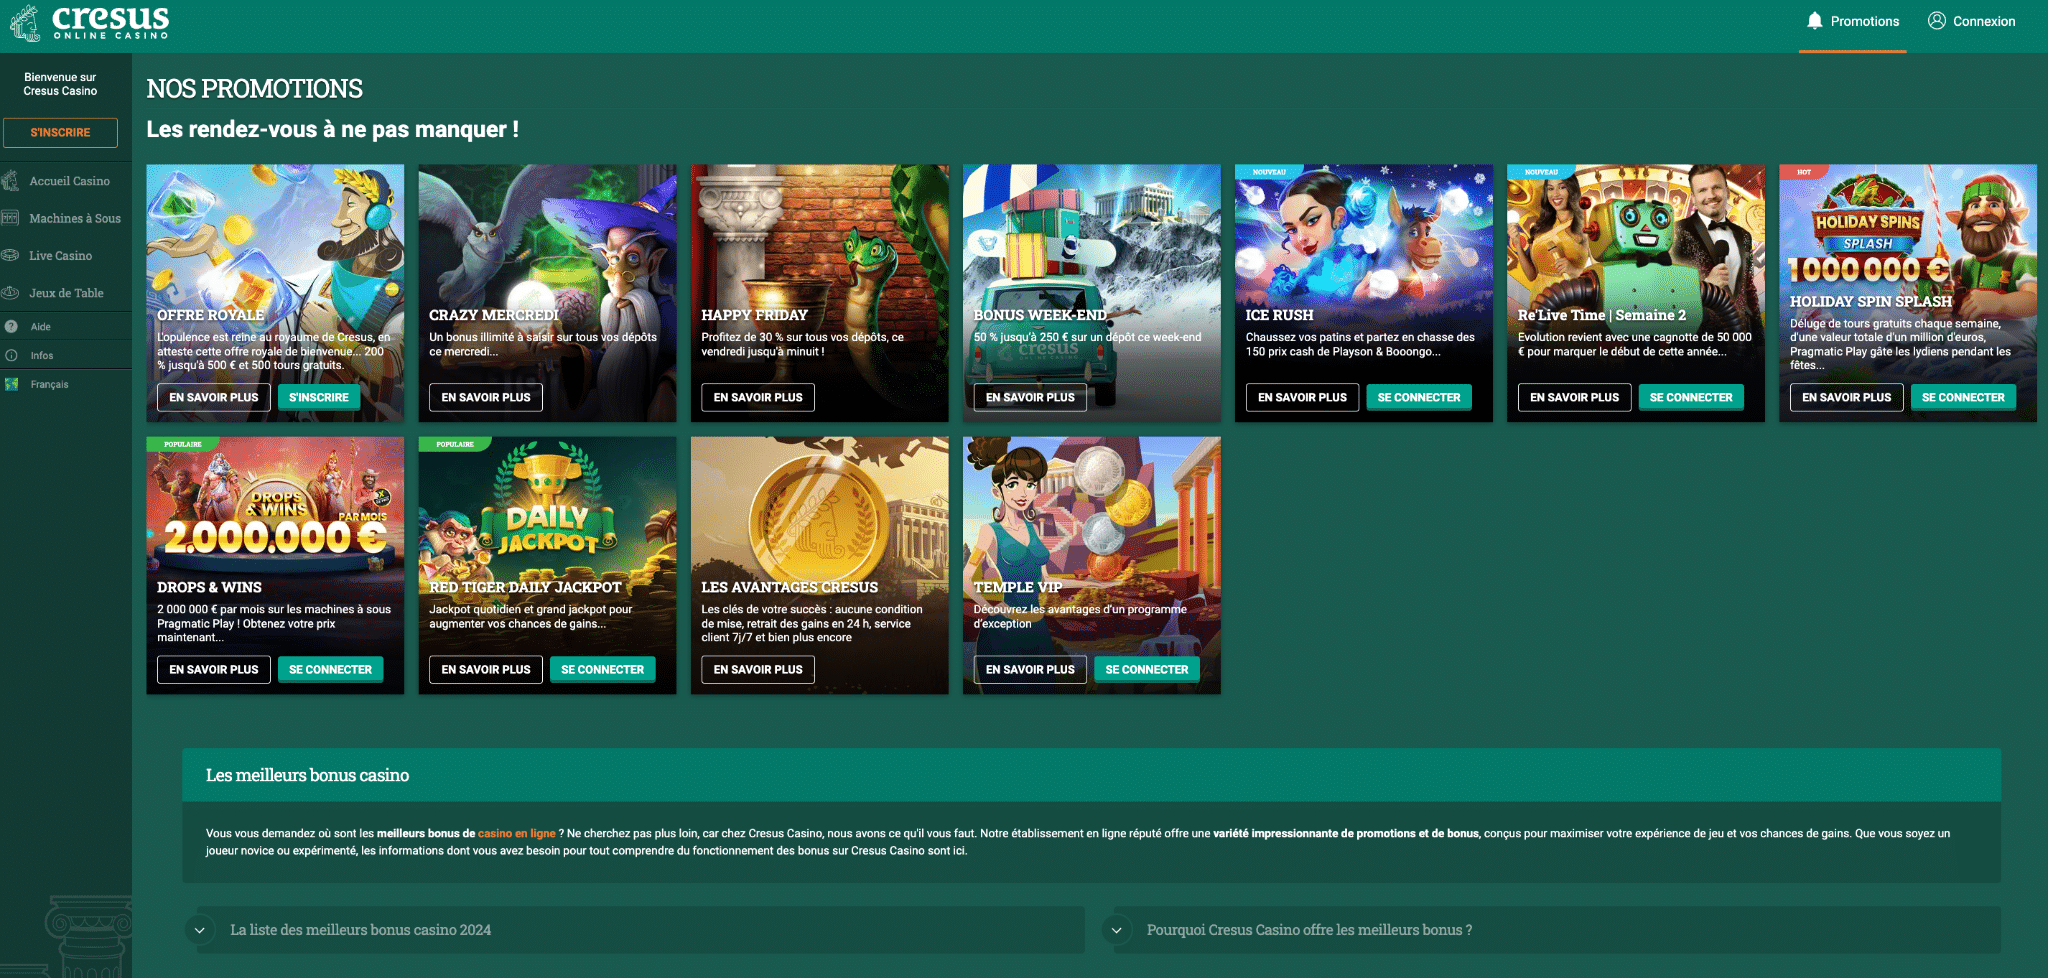The width and height of the screenshot is (2048, 978).
Task: Click En savoir plus on Crazy Mercredi
Action: (x=486, y=397)
